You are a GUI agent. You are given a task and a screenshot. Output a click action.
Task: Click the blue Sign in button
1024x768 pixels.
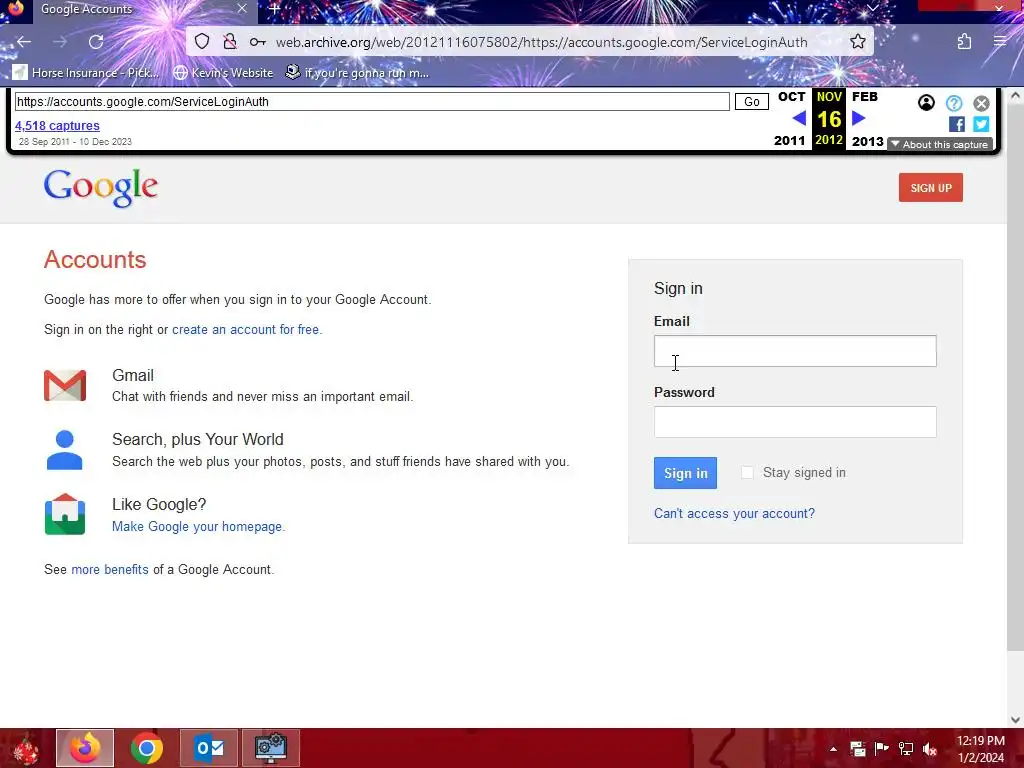pos(685,473)
